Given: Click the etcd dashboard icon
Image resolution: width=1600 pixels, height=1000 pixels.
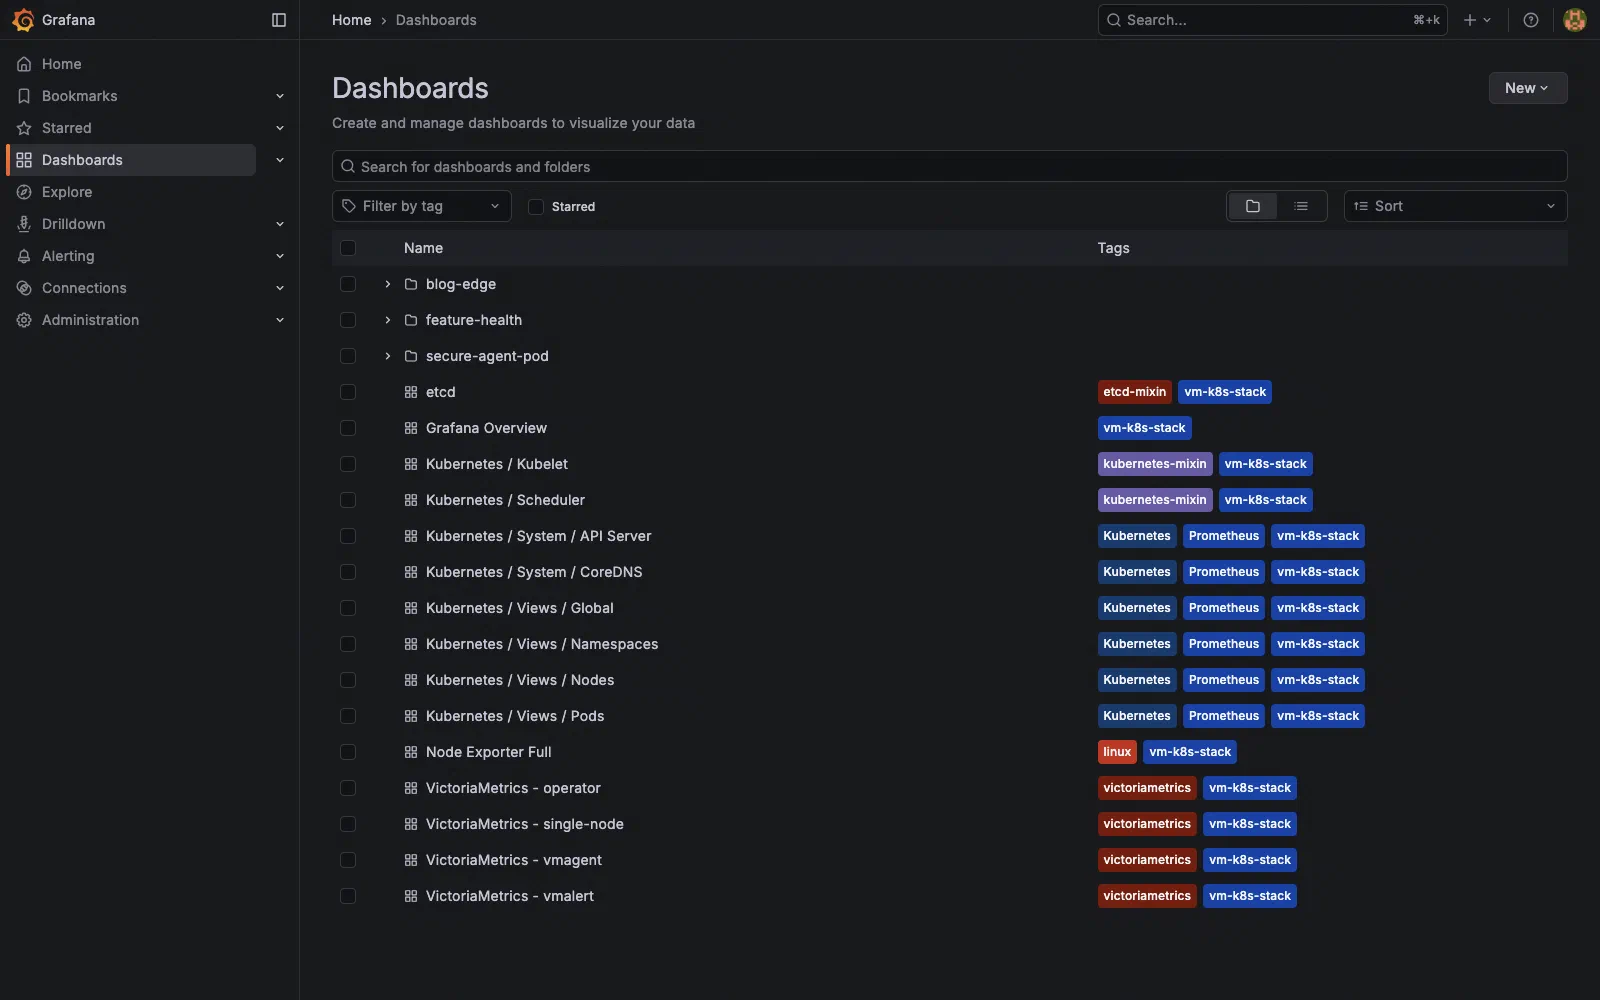Looking at the screenshot, I should [x=411, y=392].
